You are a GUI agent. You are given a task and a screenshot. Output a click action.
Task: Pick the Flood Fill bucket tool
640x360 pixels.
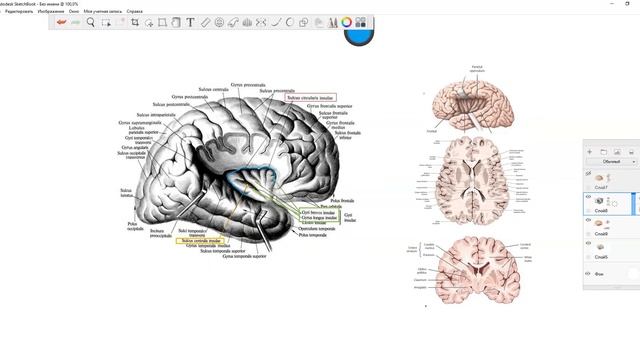click(176, 22)
